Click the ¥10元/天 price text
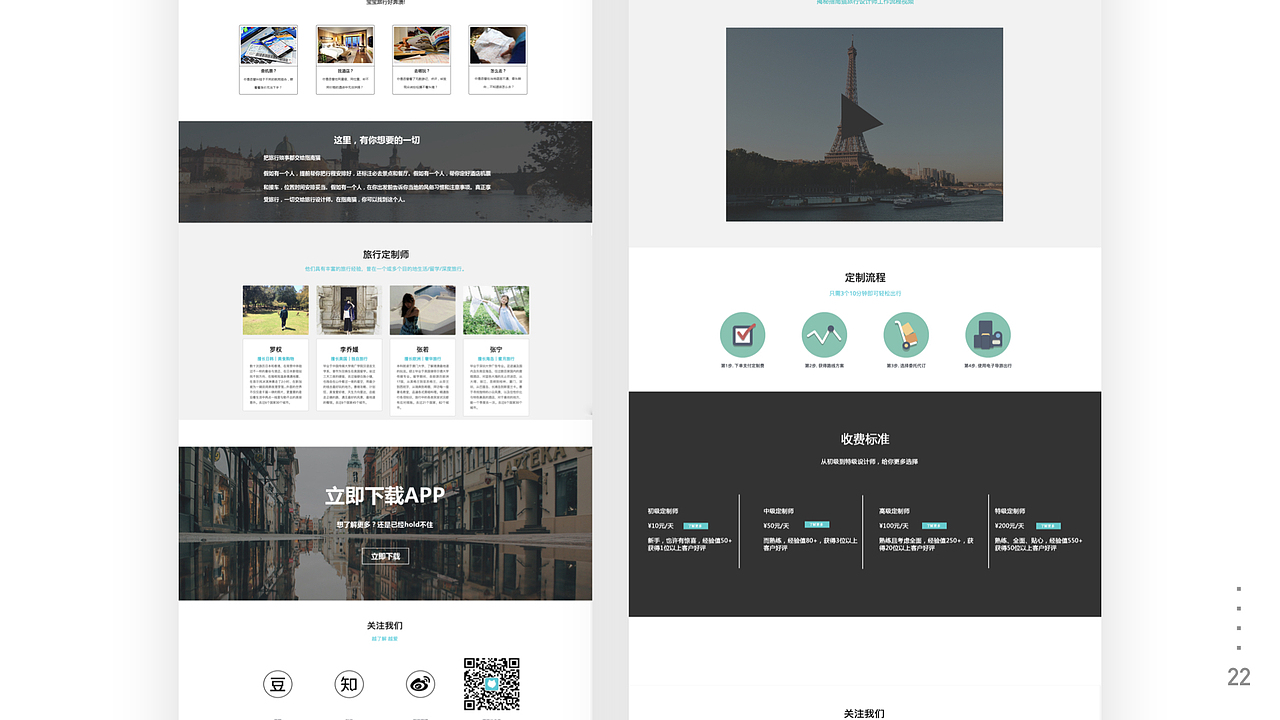 661,526
